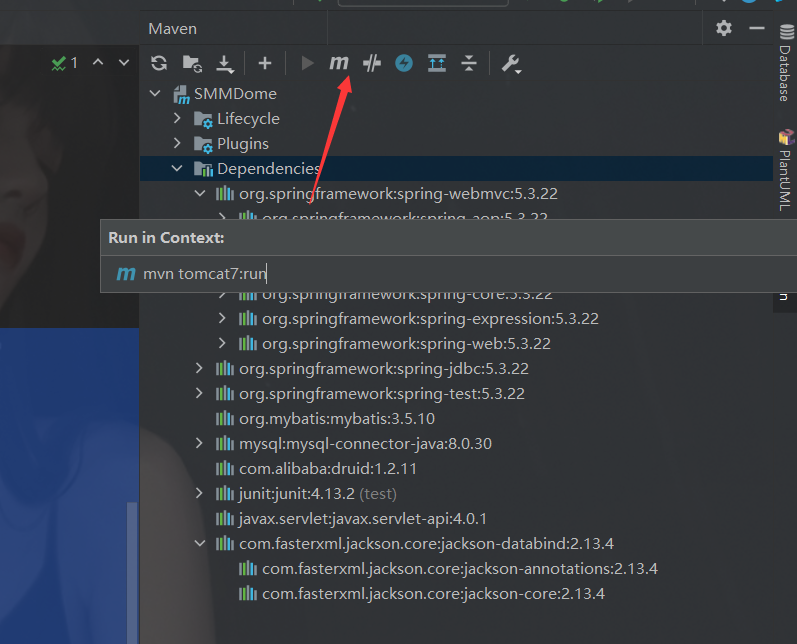This screenshot has width=797, height=644.
Task: Collapse spring-webmvc:5.3.22 dependency
Action: coord(200,193)
